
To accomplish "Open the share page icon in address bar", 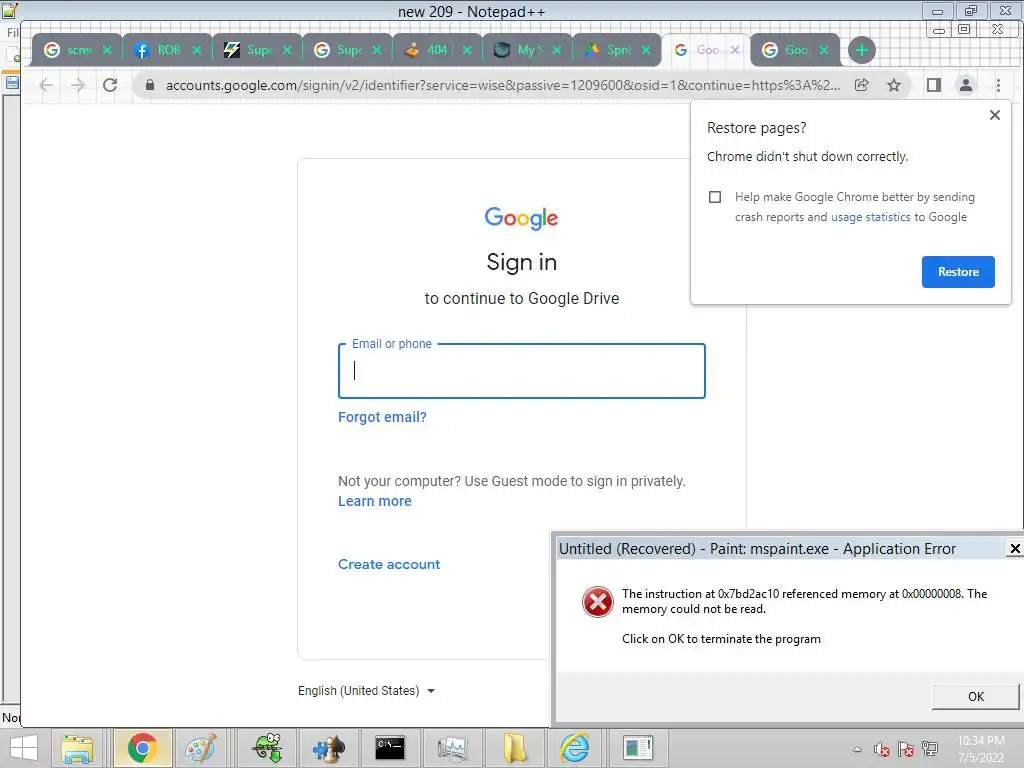I will 861,85.
